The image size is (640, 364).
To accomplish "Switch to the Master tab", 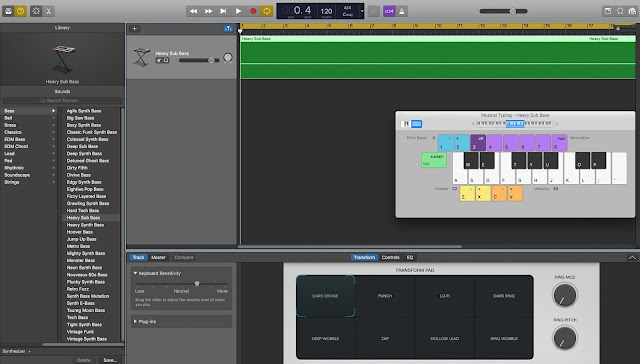I will [x=158, y=257].
